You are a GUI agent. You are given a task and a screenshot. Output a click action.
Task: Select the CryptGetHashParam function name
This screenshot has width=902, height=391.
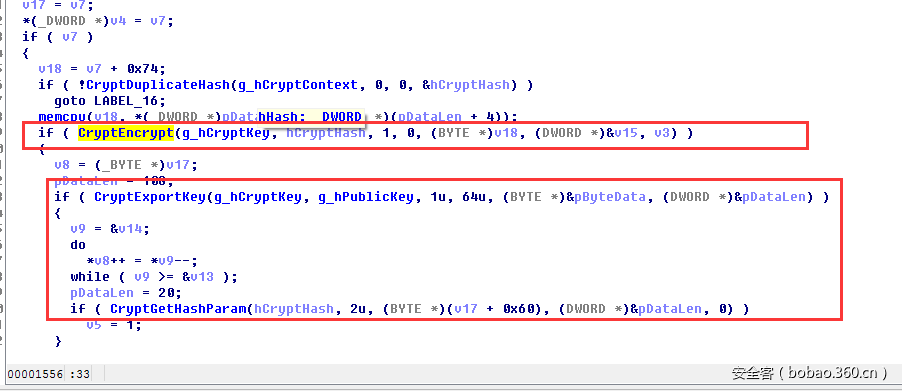pos(178,309)
